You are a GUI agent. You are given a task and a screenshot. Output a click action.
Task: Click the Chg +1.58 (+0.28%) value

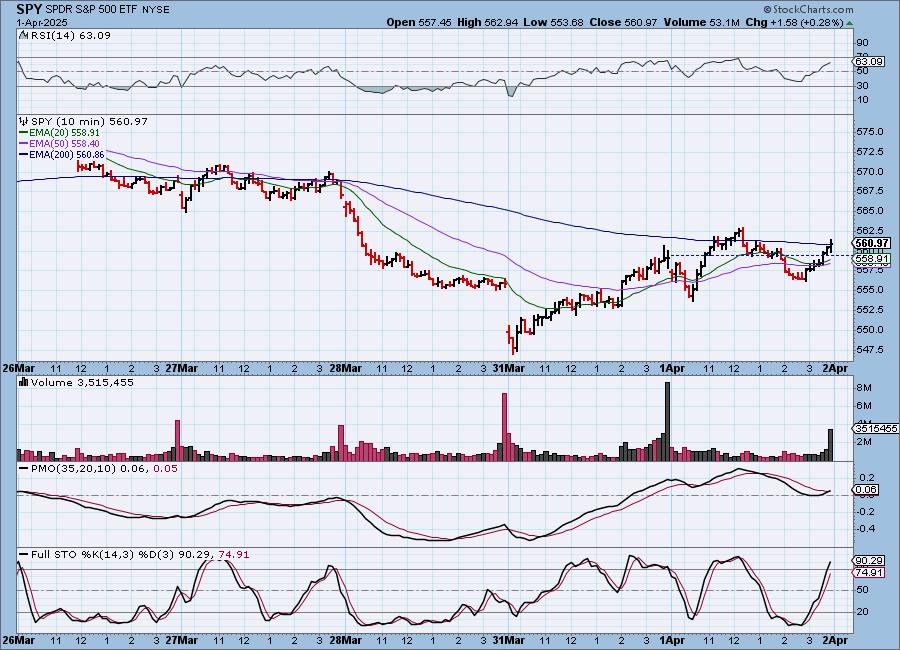(794, 22)
